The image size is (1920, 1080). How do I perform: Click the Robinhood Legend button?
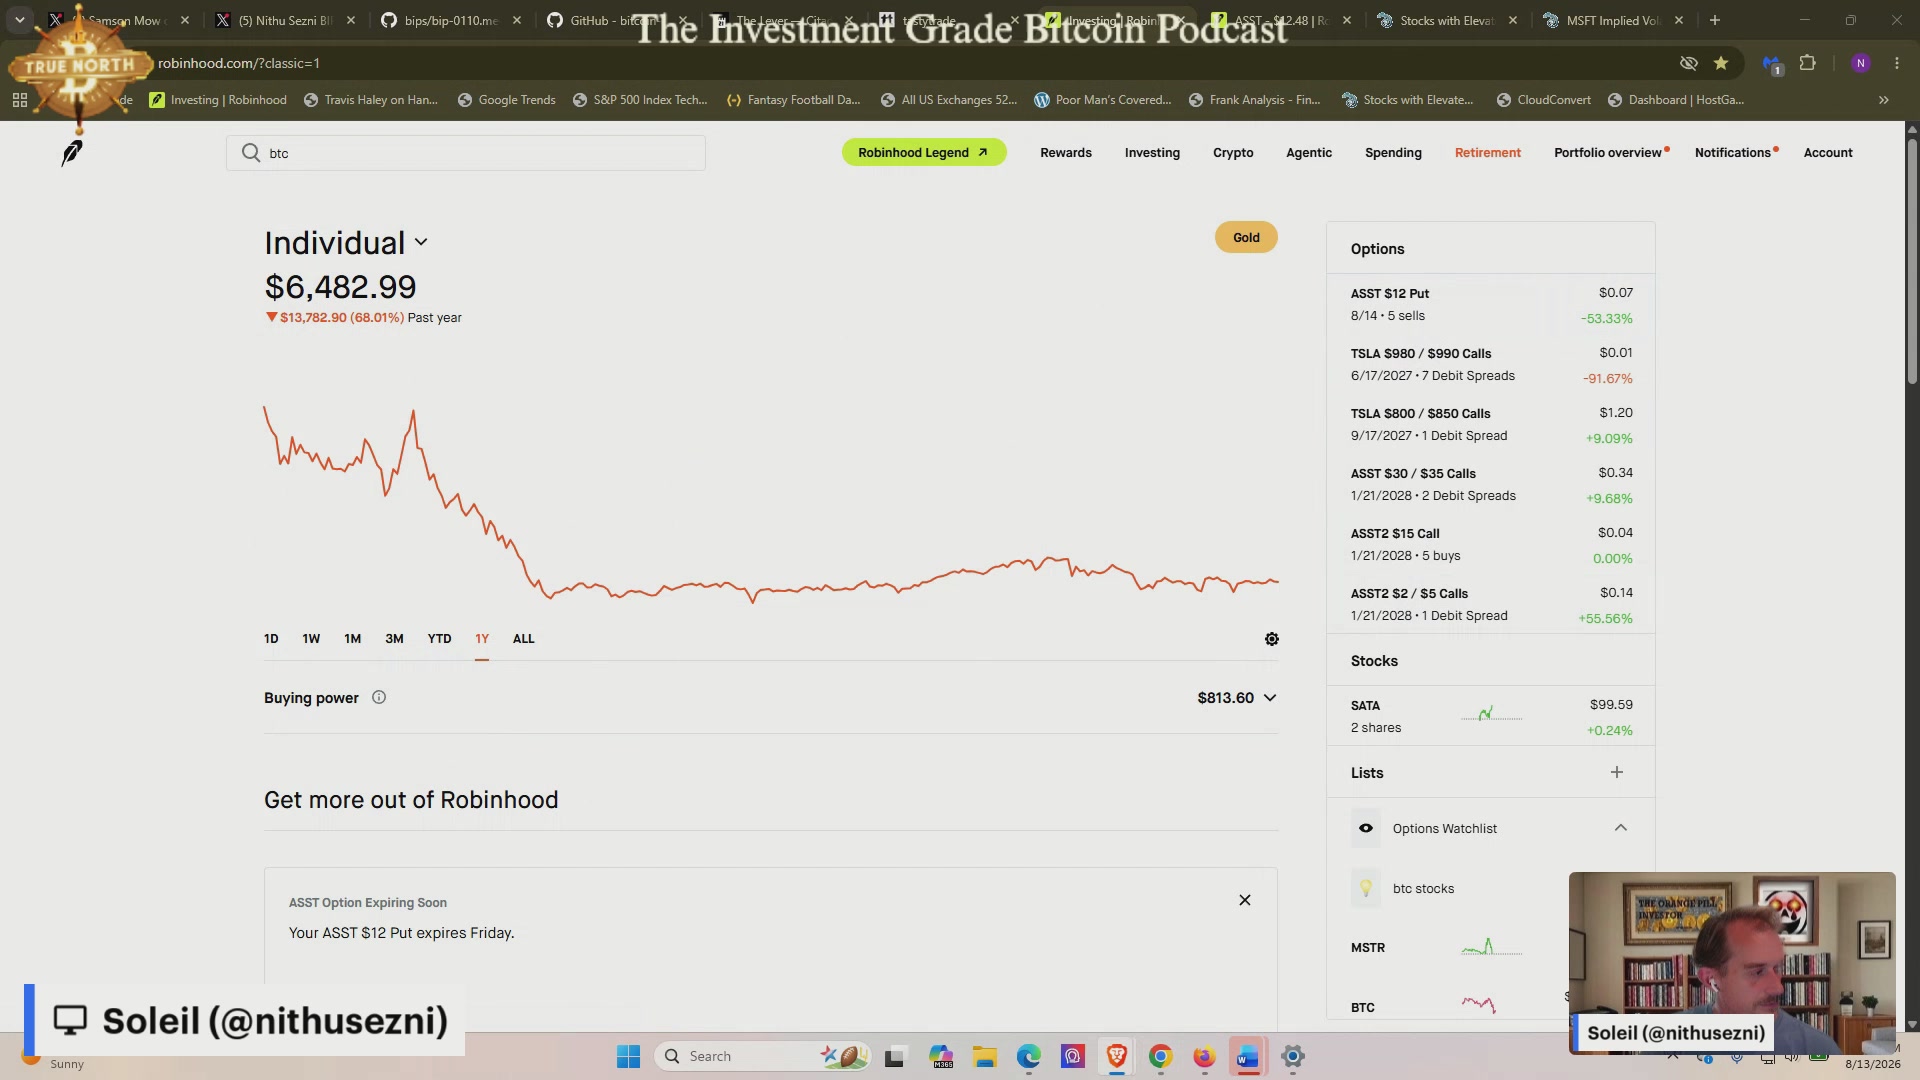pos(924,152)
